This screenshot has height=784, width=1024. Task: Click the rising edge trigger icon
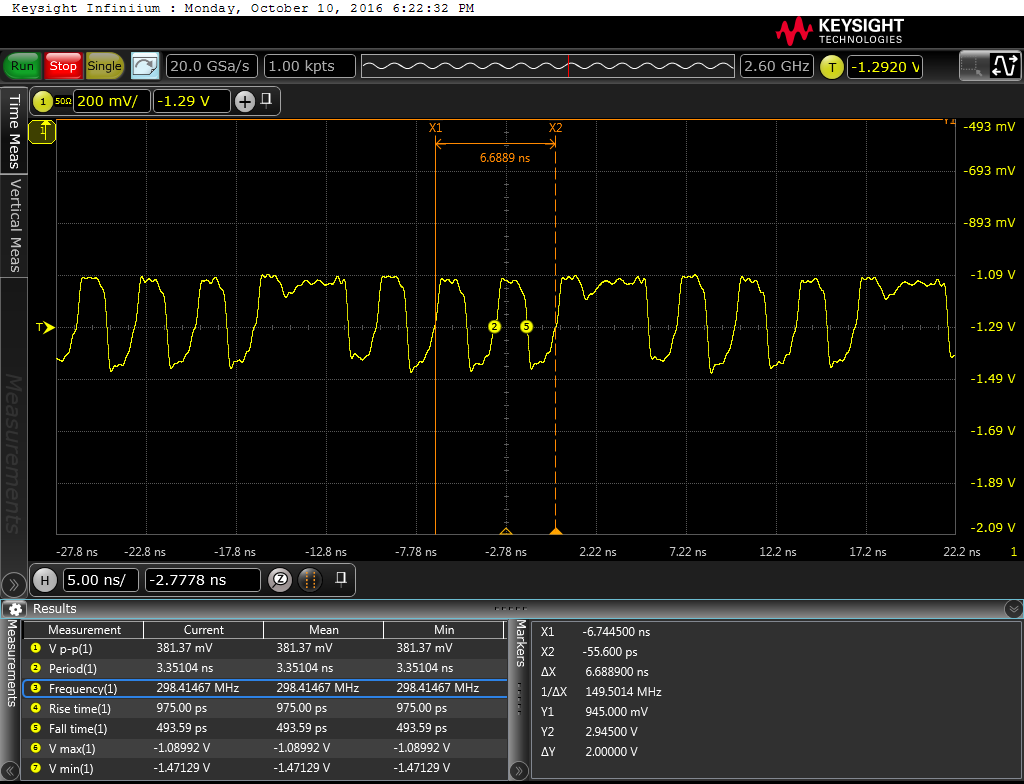pos(1004,66)
